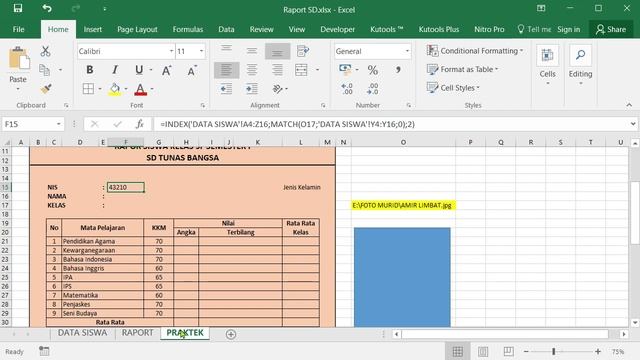Viewport: 640px width, 360px height.
Task: Adjust the zoom slider handle
Action: point(553,351)
